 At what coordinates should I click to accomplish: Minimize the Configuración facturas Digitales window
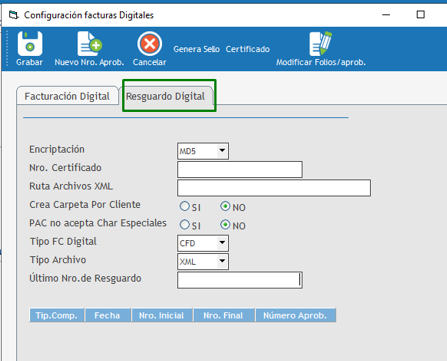tap(386, 15)
